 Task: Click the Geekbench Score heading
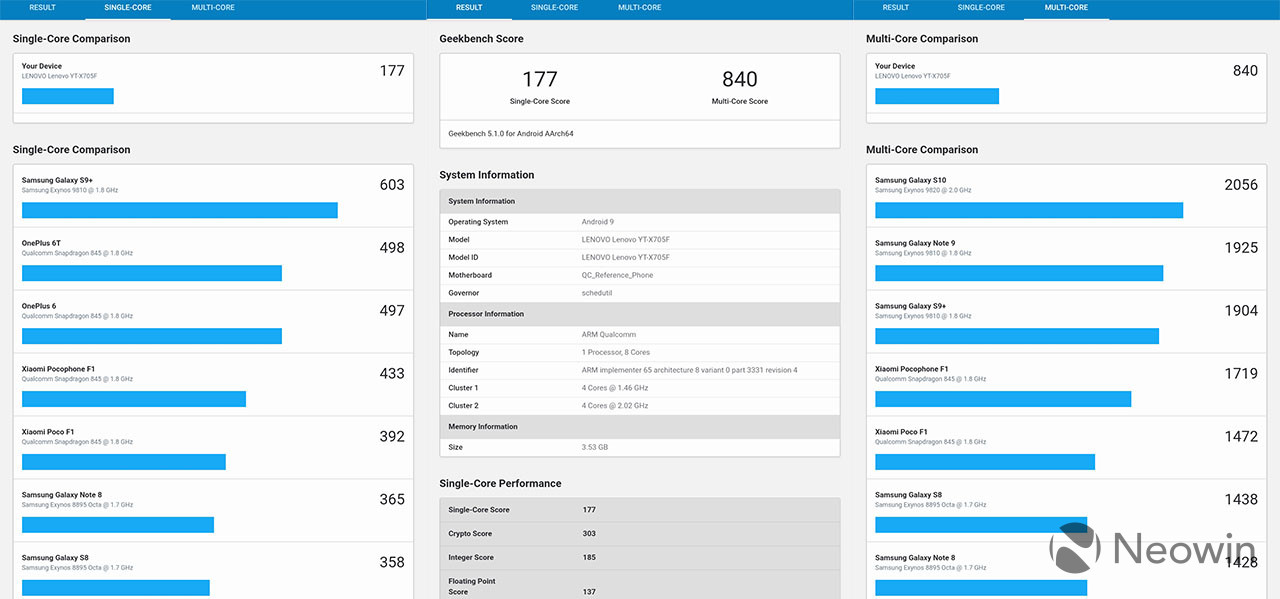[482, 39]
